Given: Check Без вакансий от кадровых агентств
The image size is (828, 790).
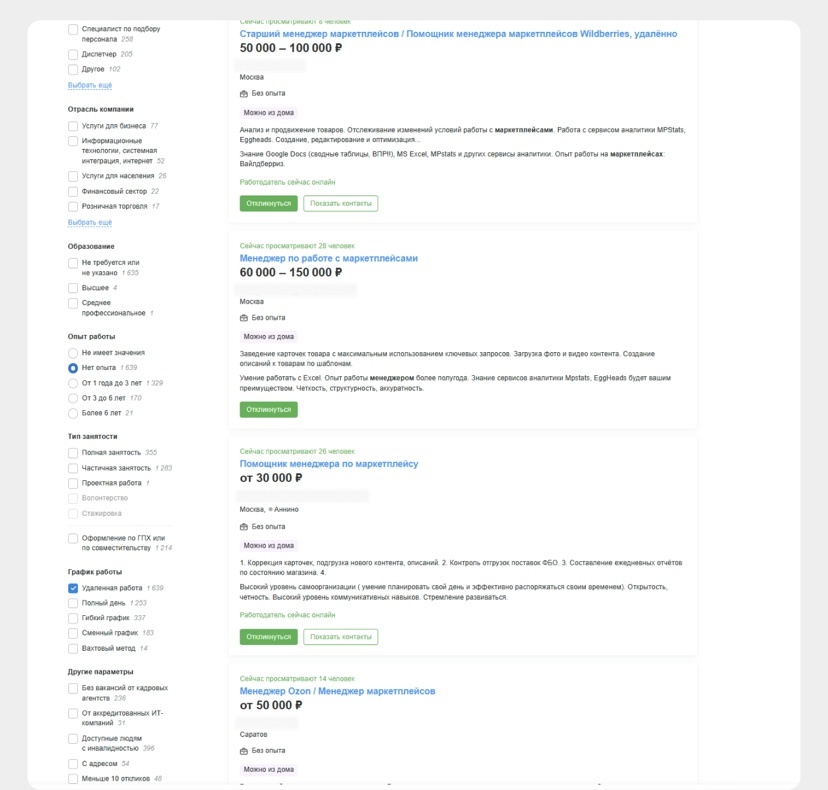Looking at the screenshot, I should 73,688.
